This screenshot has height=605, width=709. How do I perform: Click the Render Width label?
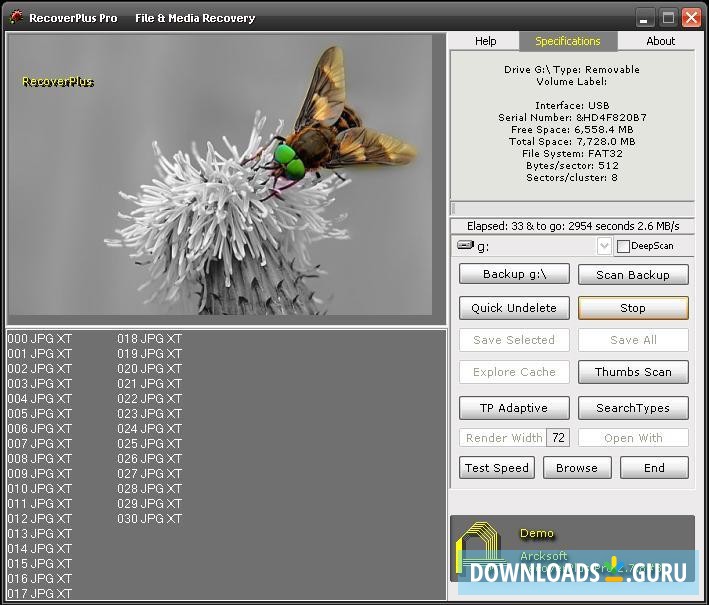504,438
